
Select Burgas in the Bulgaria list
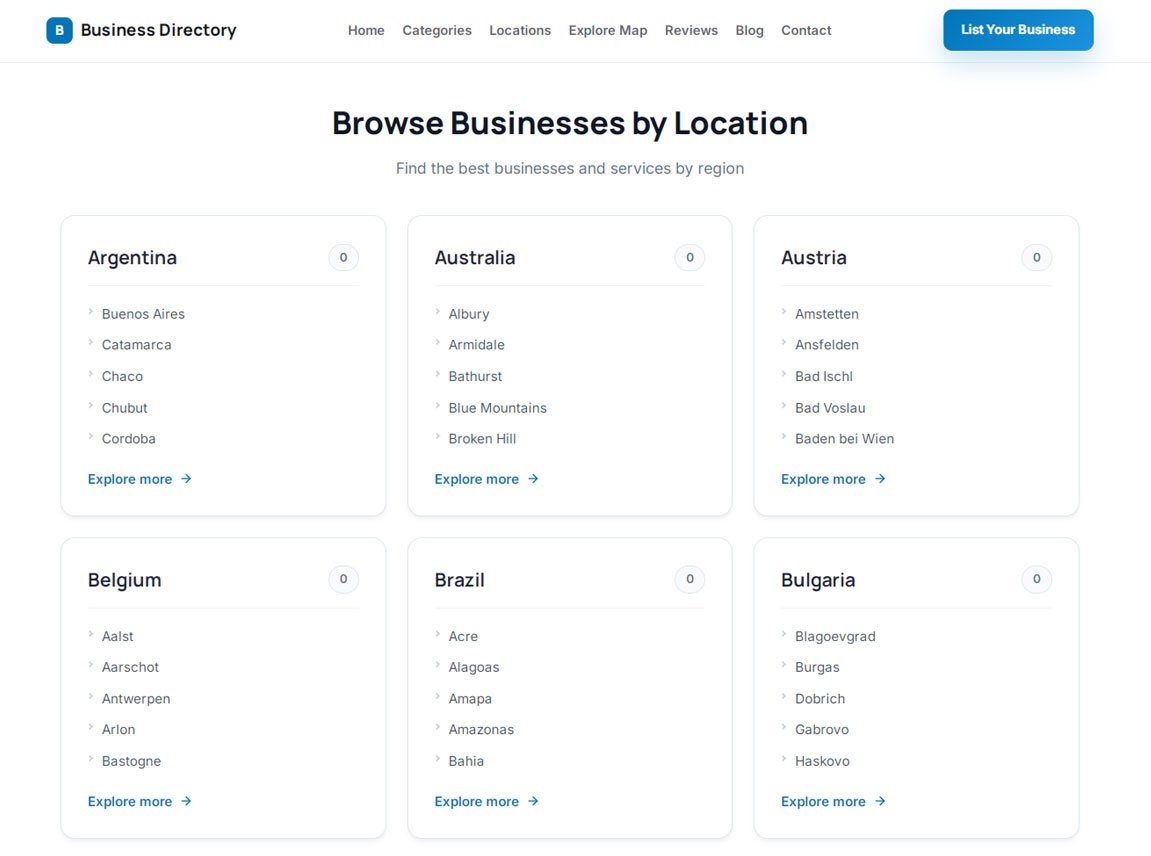coord(817,667)
